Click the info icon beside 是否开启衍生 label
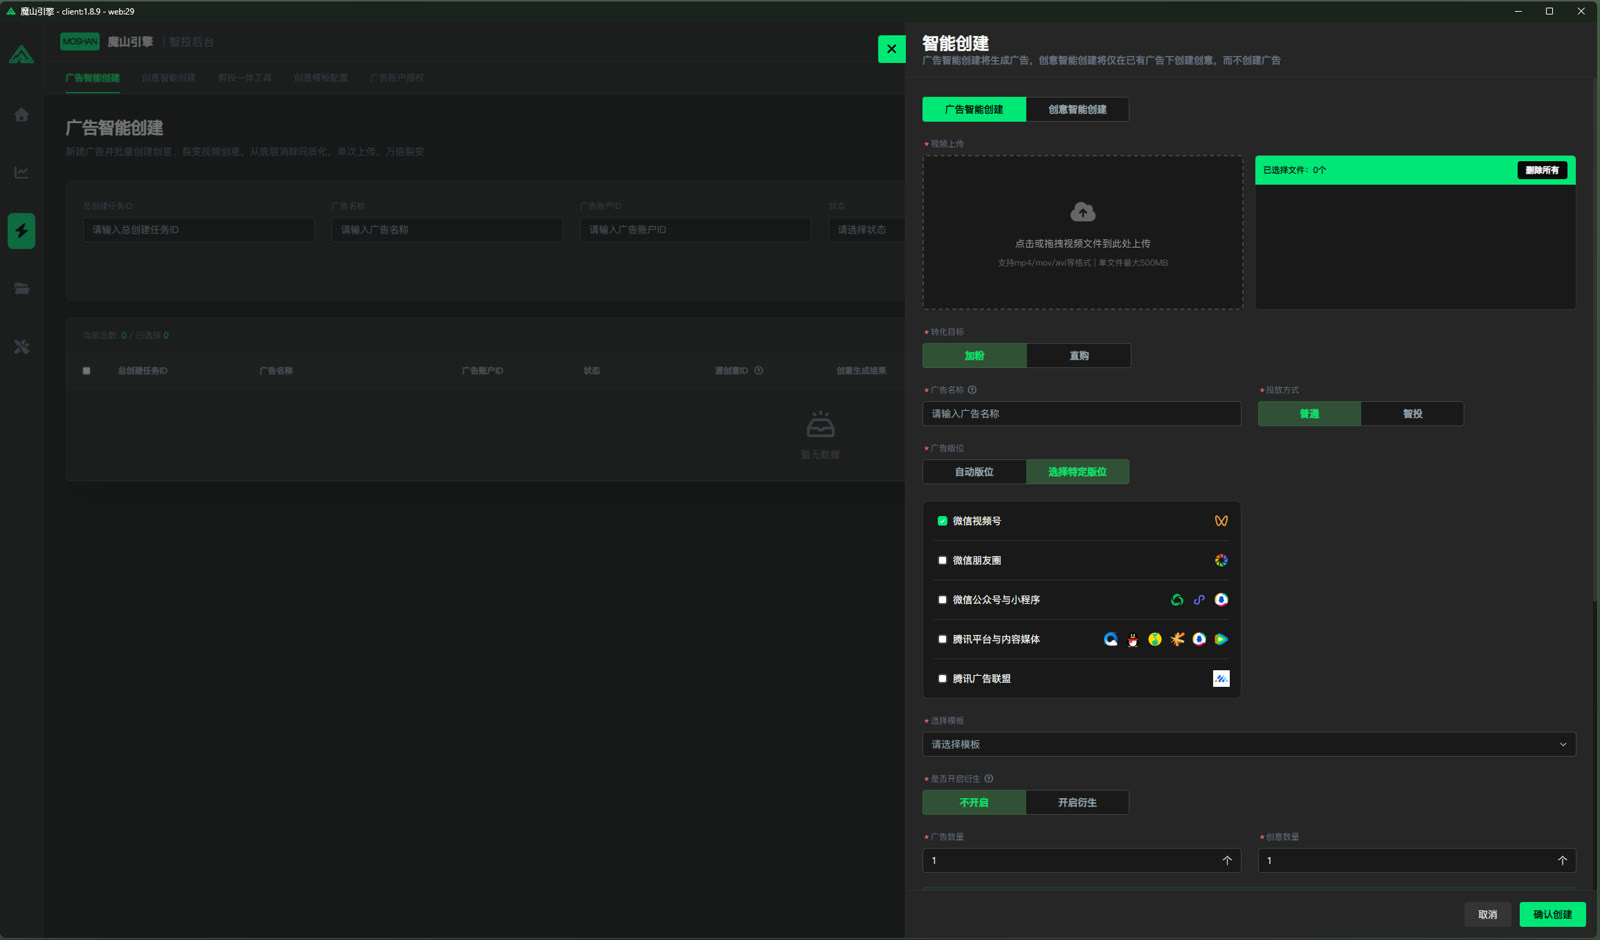The width and height of the screenshot is (1600, 940). point(989,779)
